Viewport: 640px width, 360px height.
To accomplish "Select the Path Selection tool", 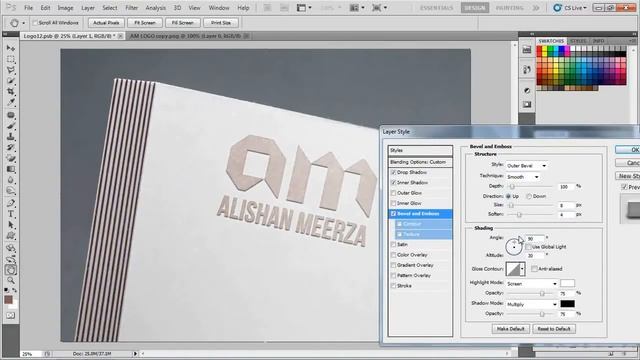I will [11, 225].
